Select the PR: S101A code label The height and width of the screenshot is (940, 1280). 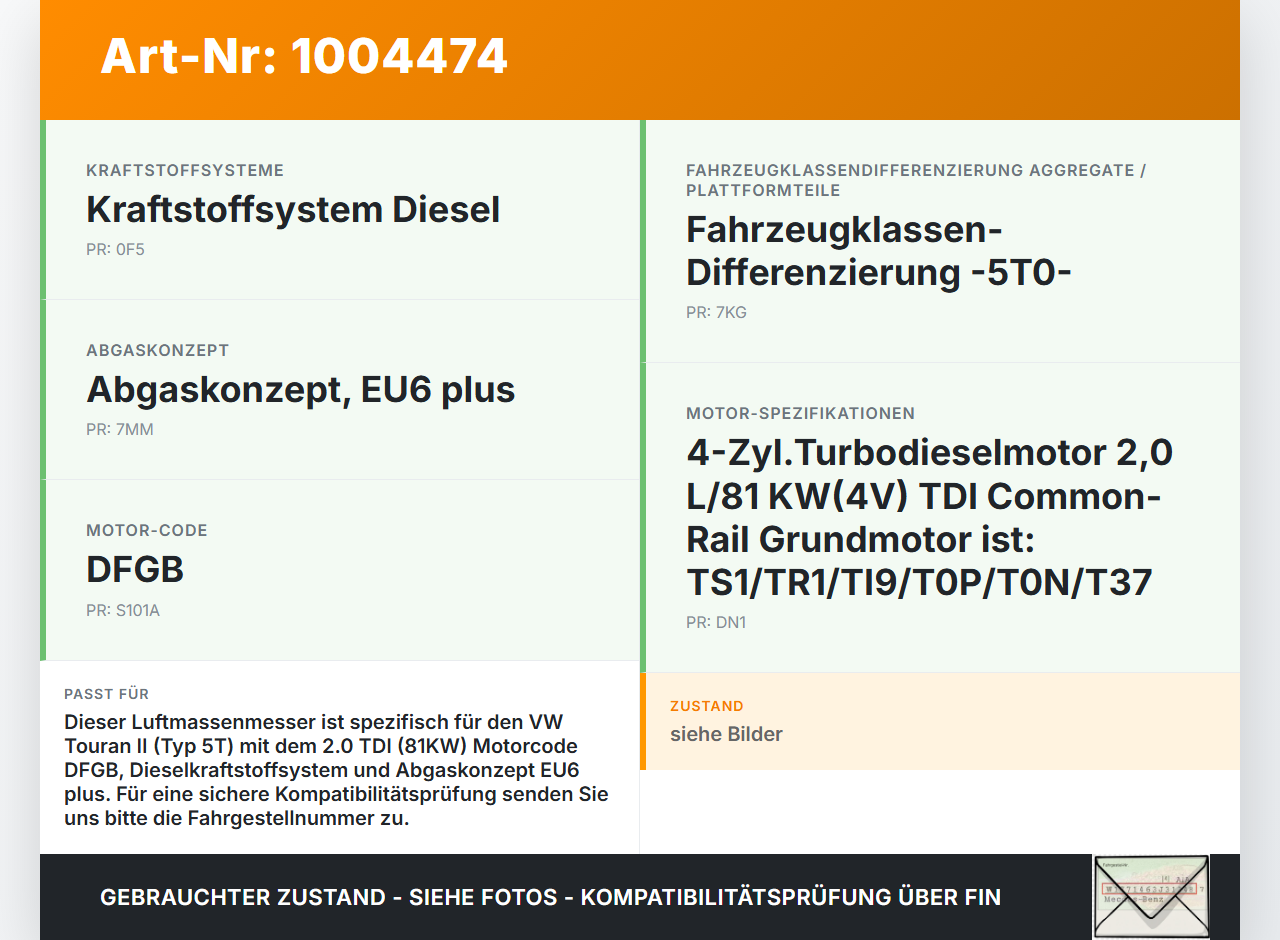tap(121, 609)
